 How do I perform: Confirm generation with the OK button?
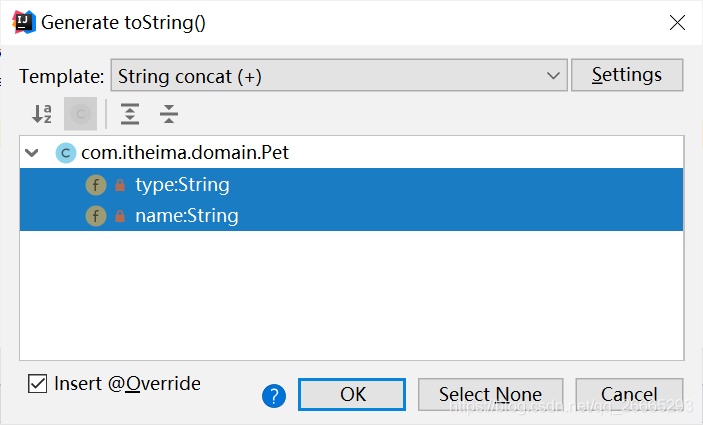coord(352,395)
